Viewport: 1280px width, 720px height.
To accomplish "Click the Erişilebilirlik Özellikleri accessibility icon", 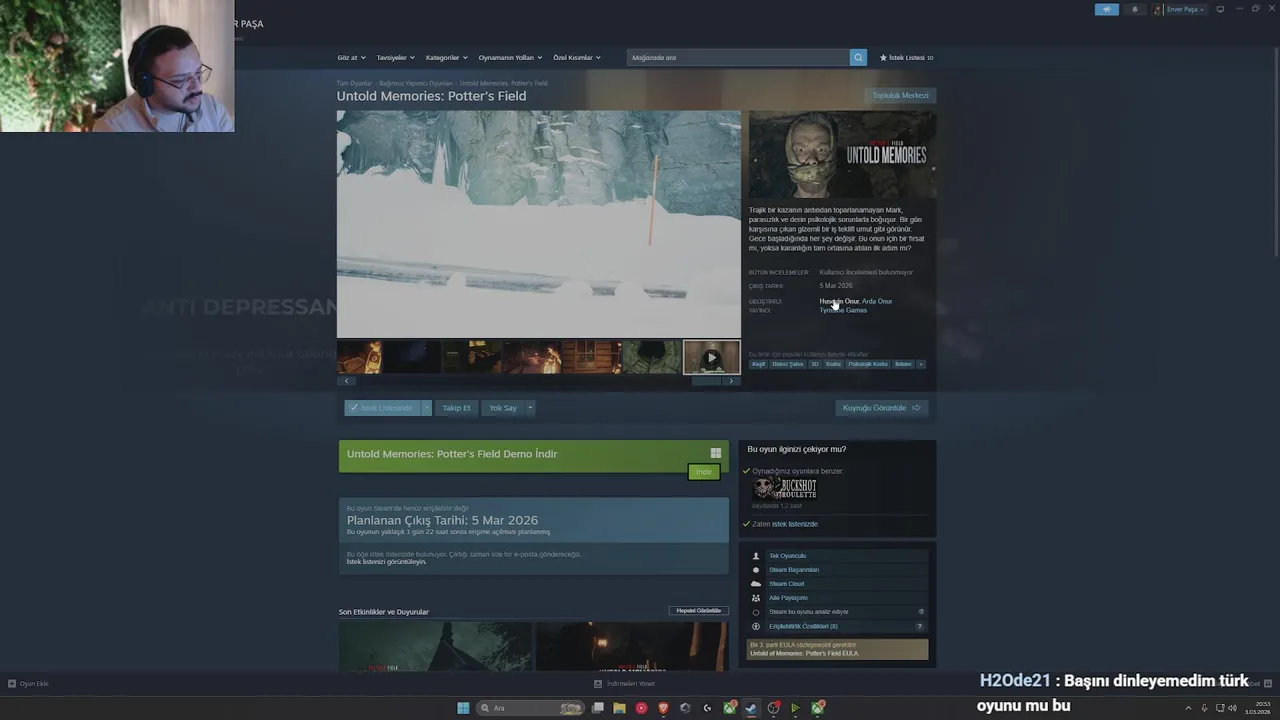I will [756, 626].
